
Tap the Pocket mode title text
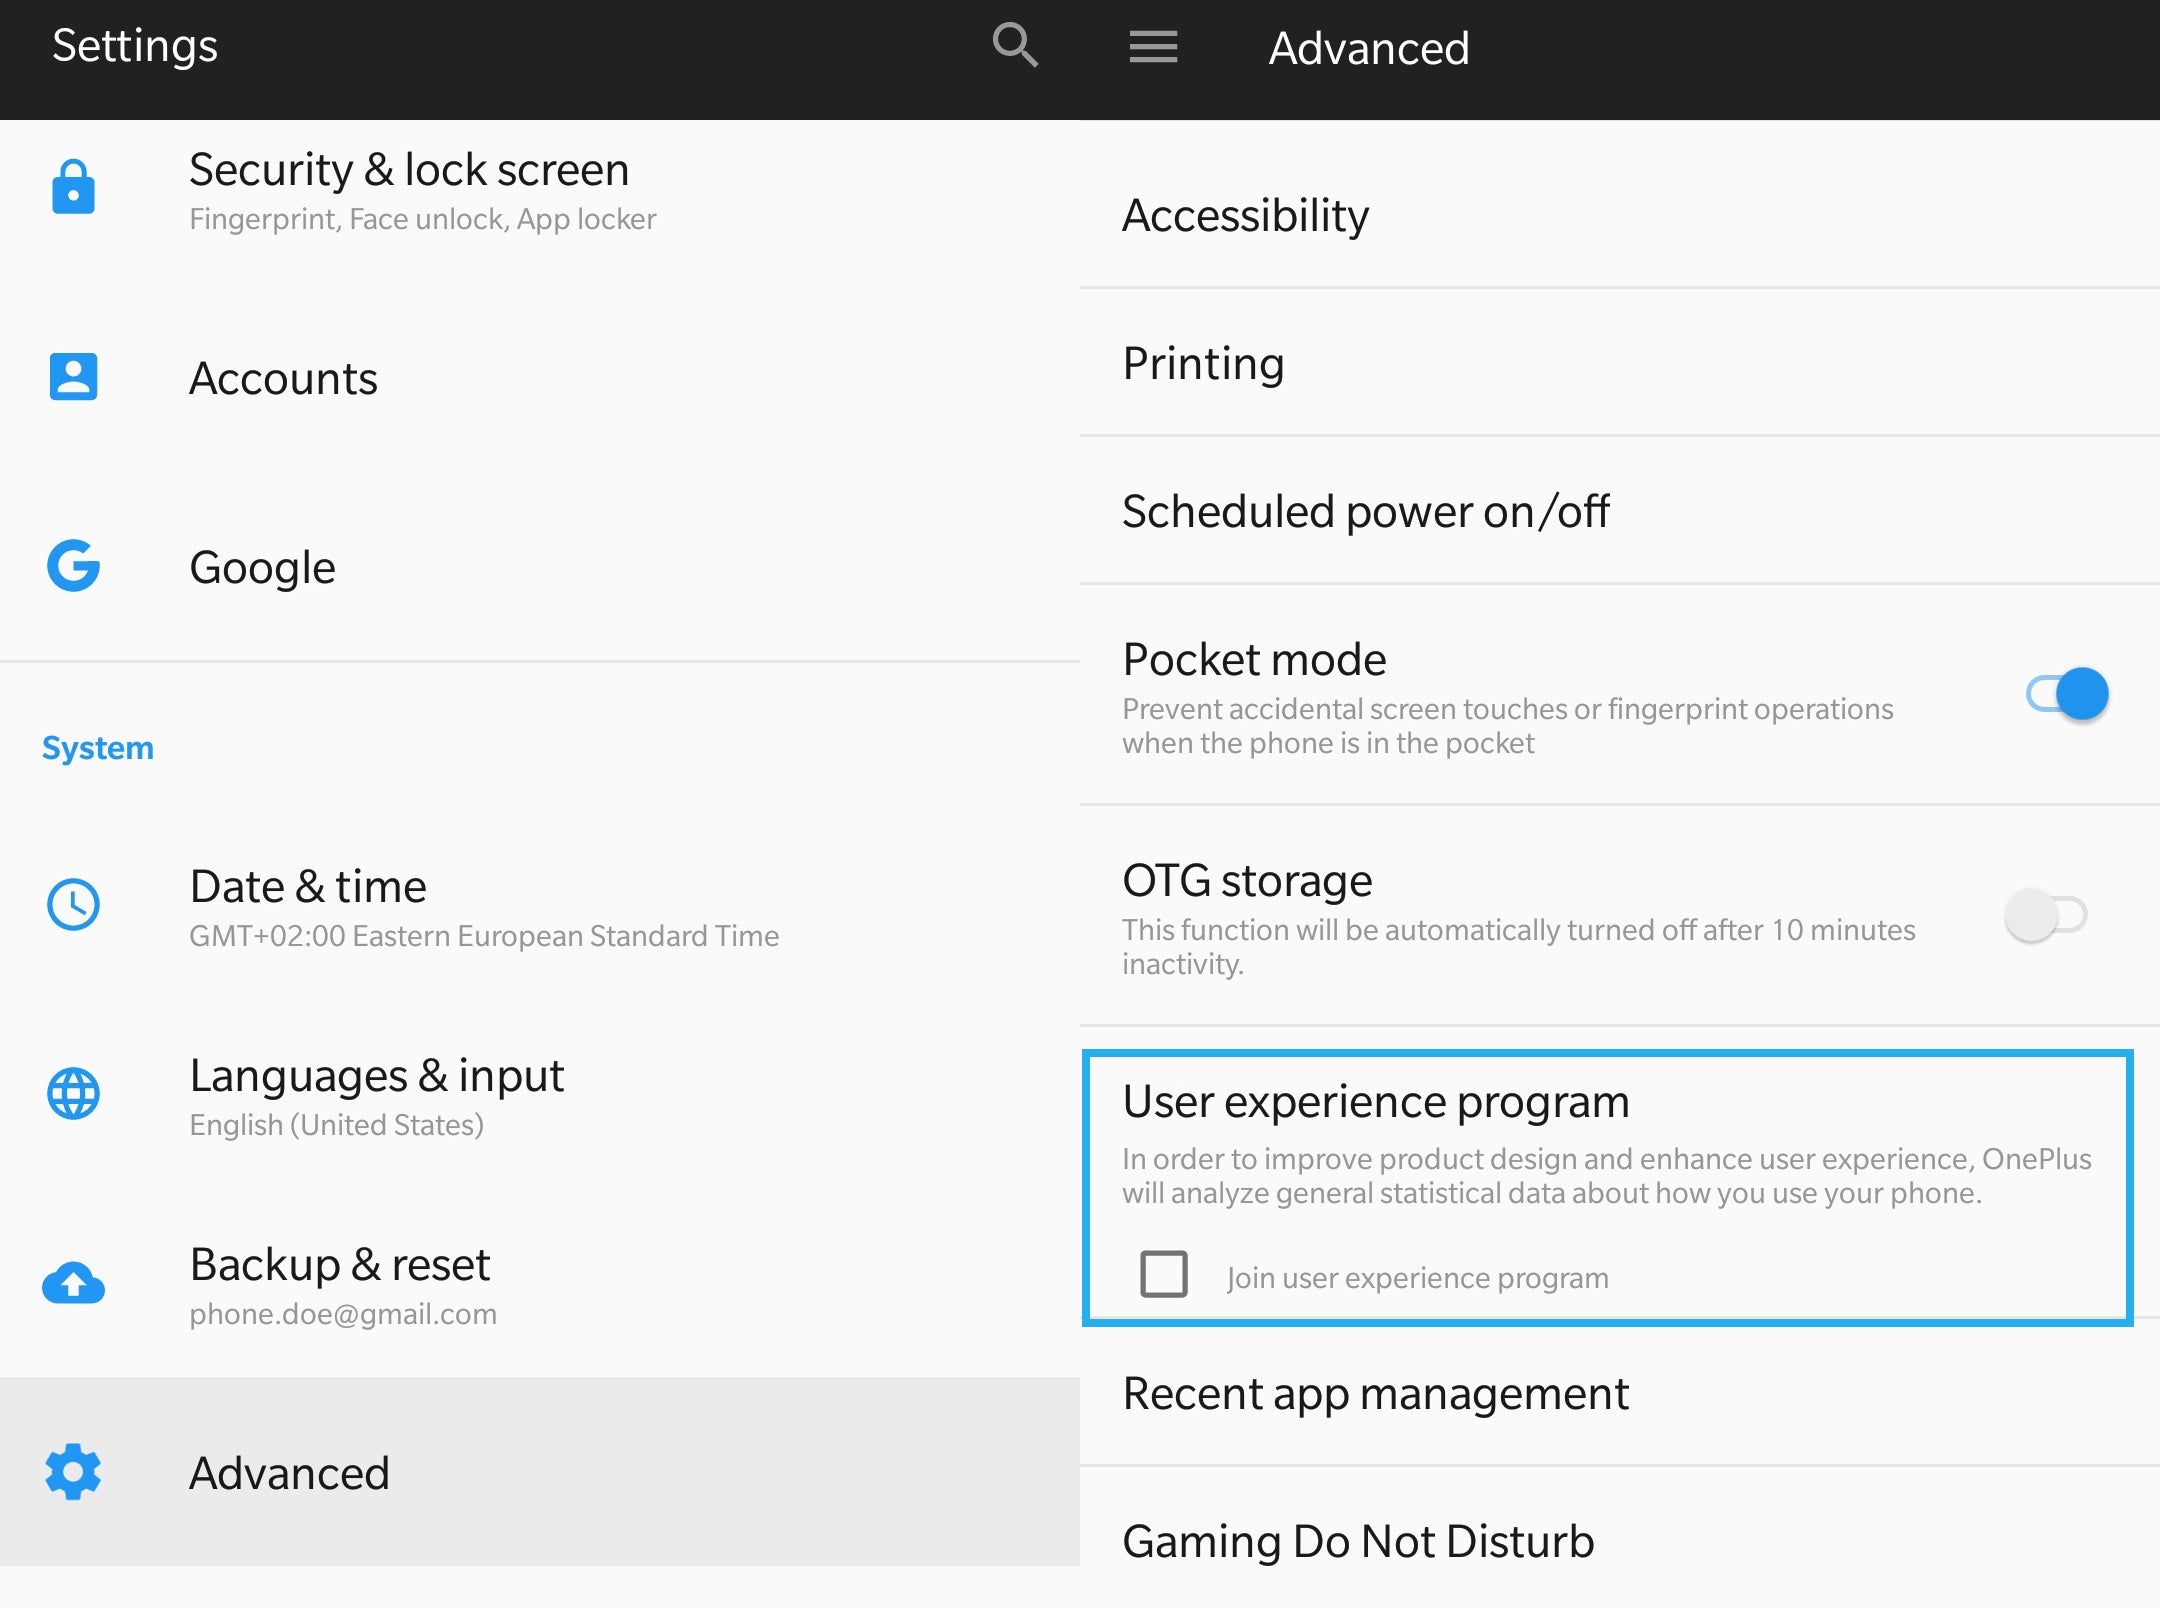1254,660
